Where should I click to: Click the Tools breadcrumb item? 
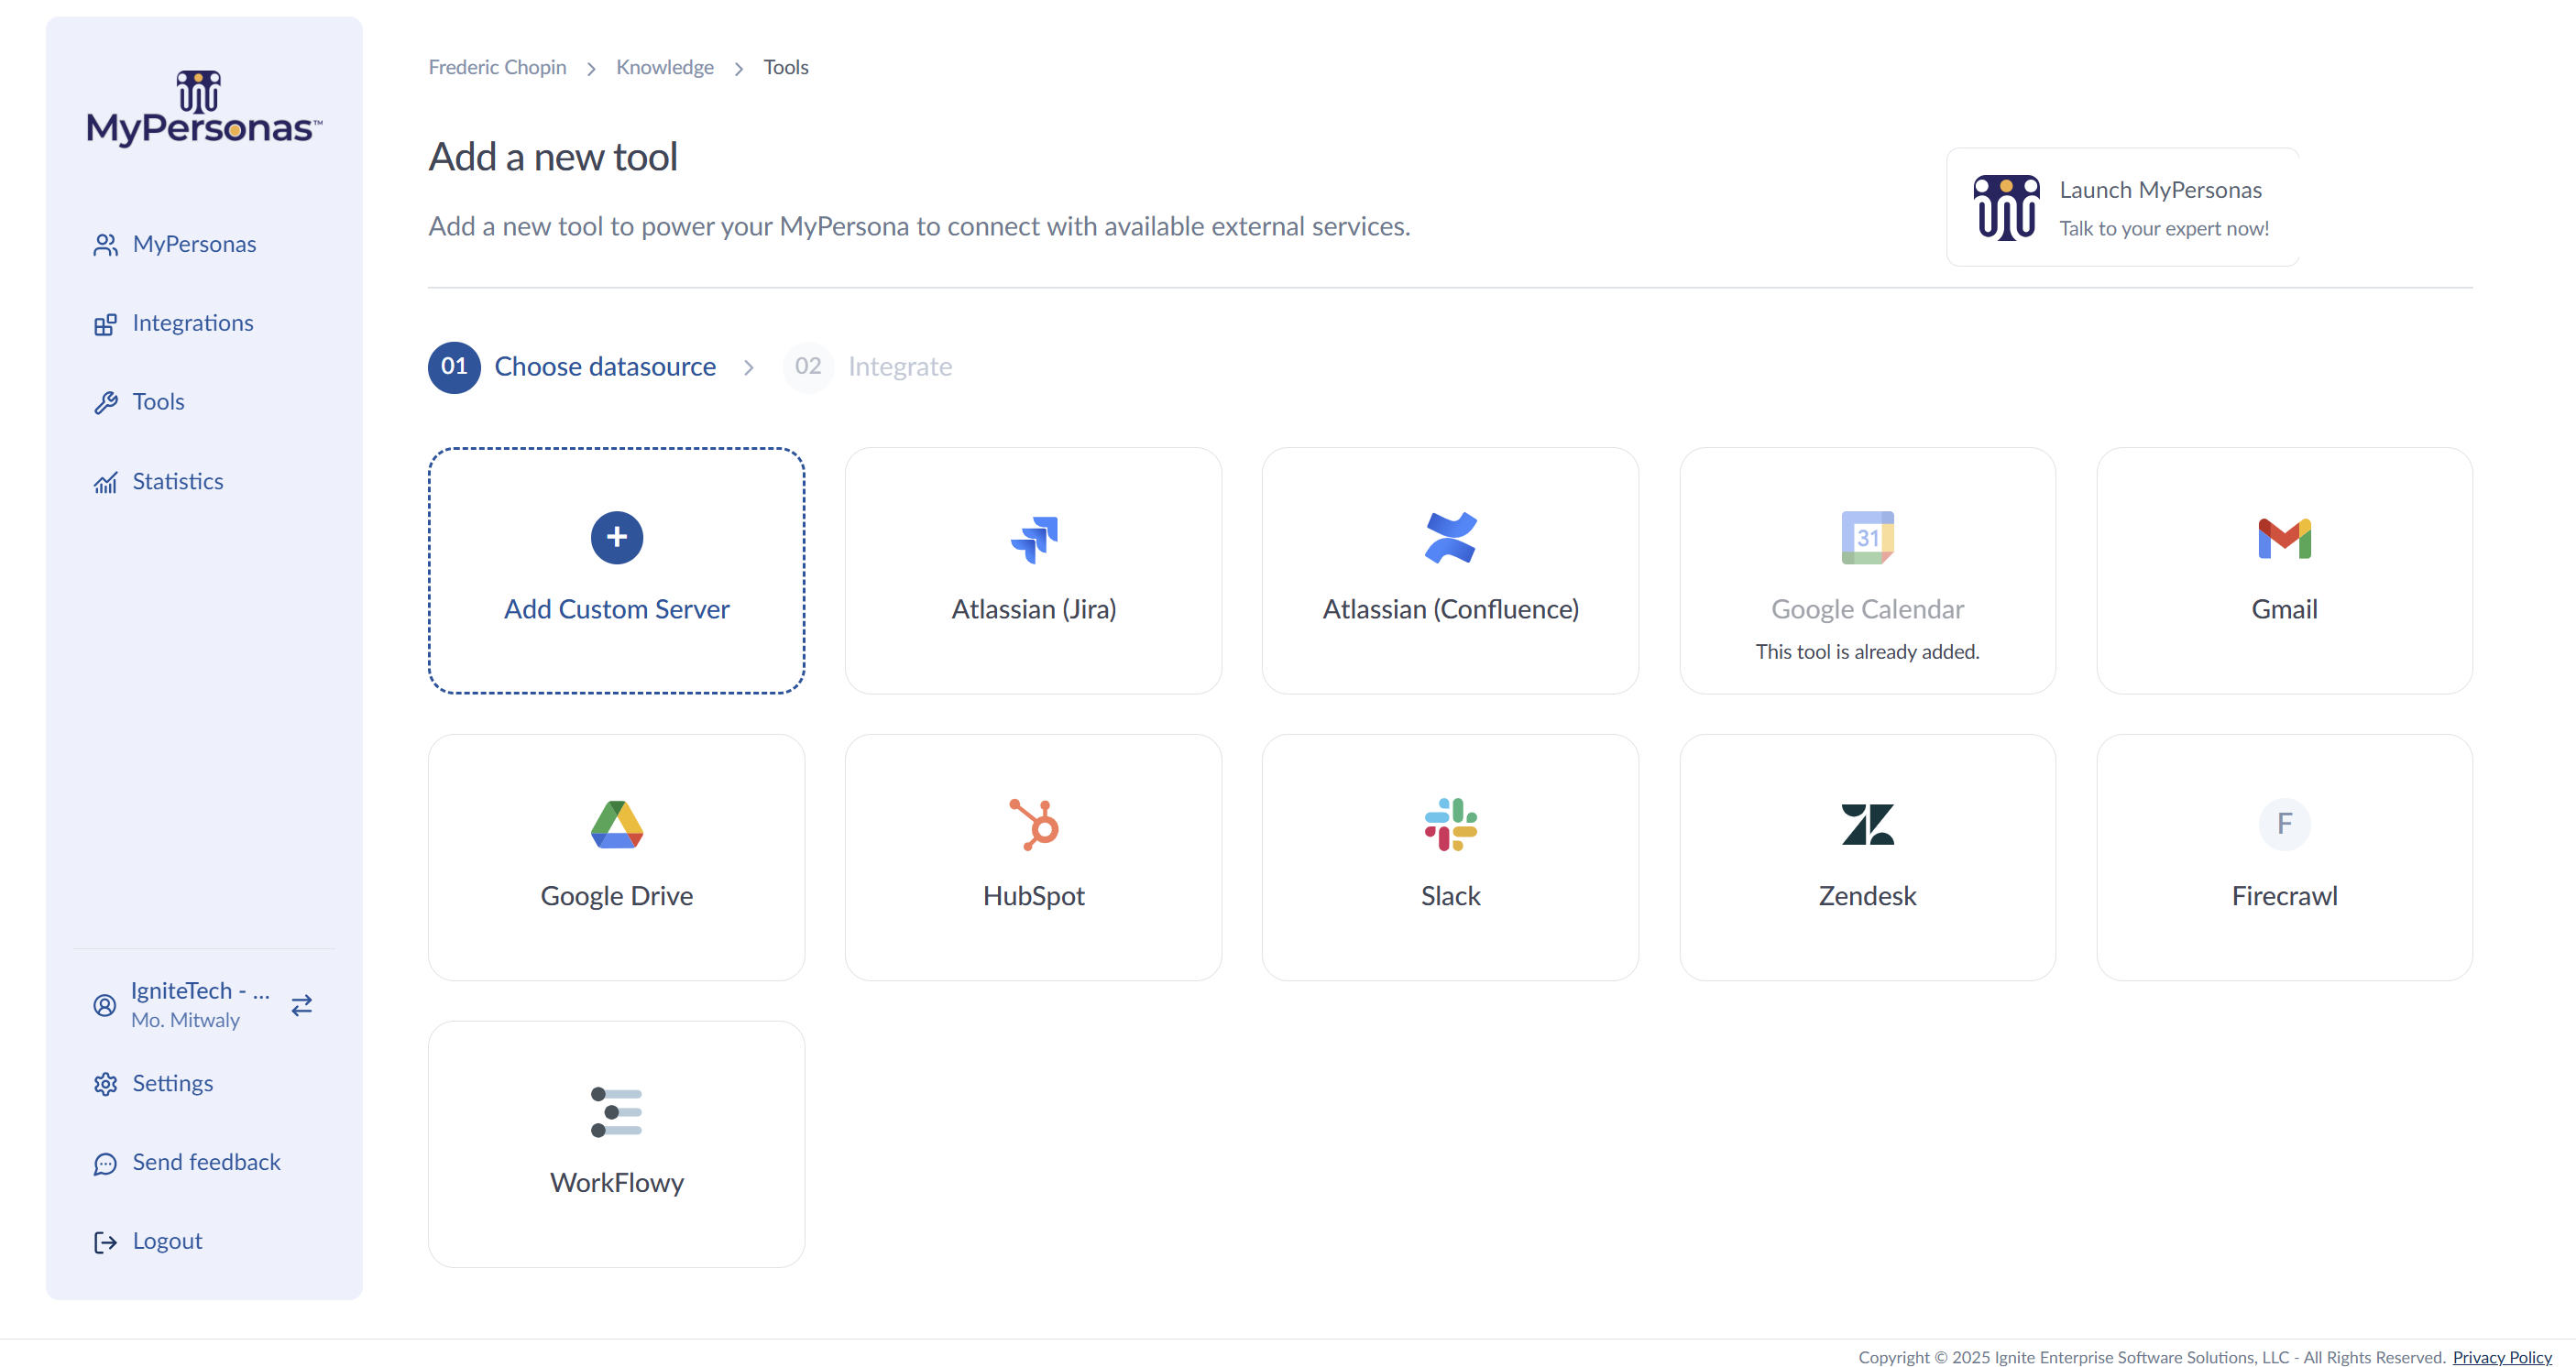(786, 67)
